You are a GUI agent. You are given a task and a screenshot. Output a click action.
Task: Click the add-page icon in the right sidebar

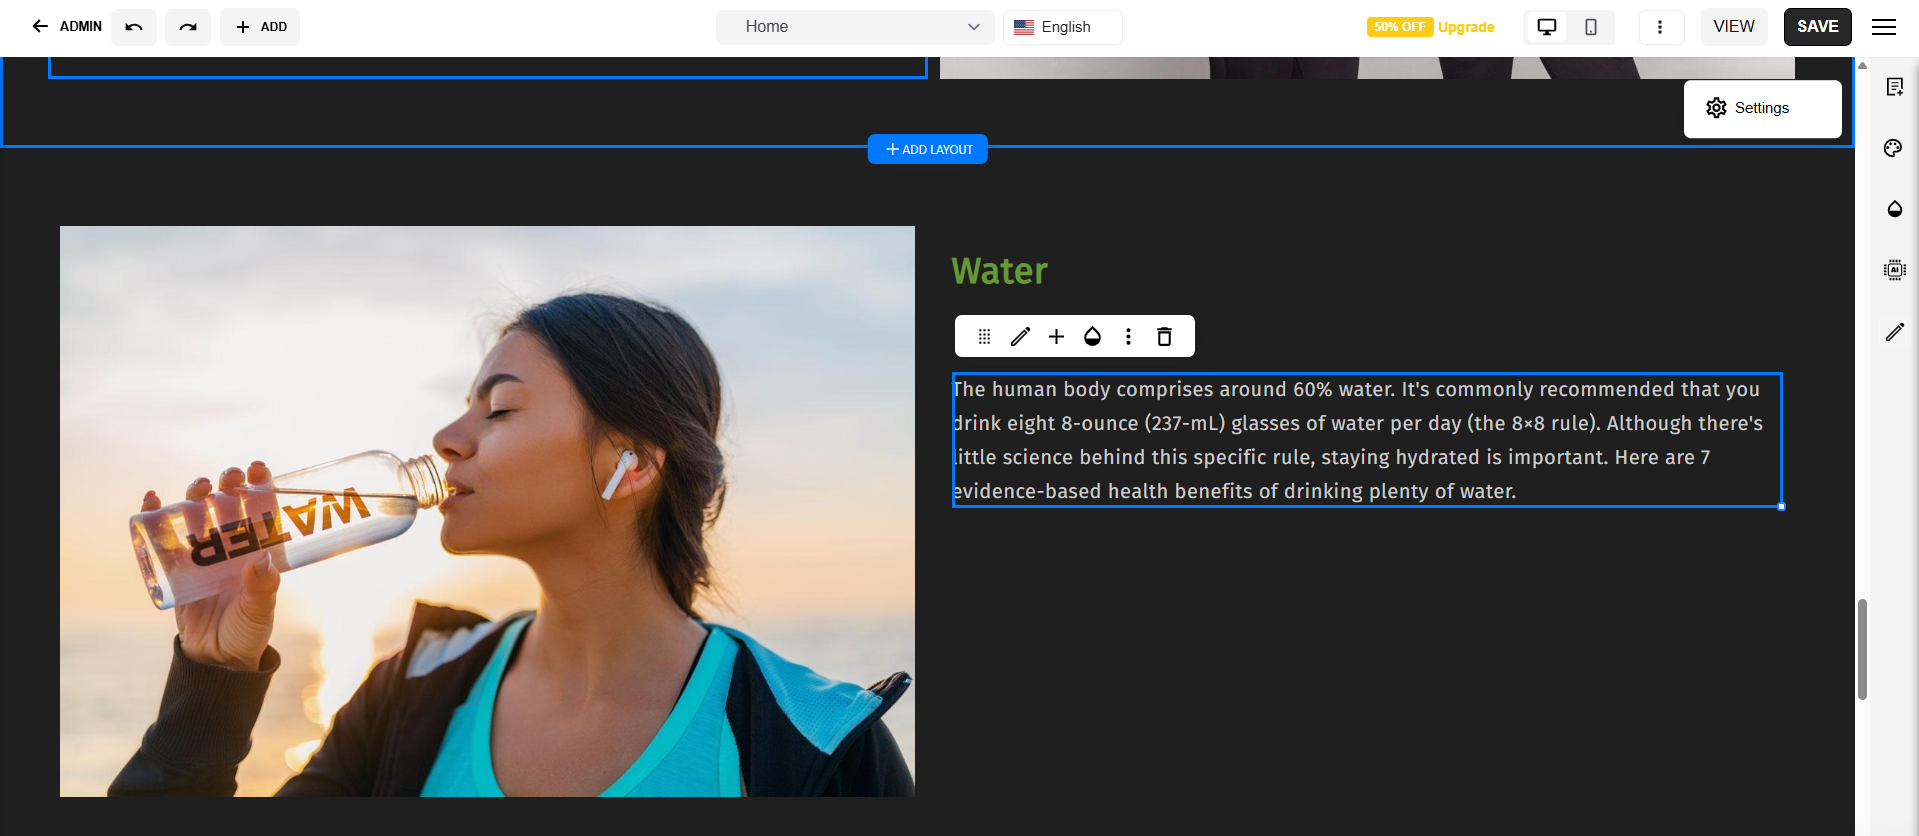[x=1894, y=88]
